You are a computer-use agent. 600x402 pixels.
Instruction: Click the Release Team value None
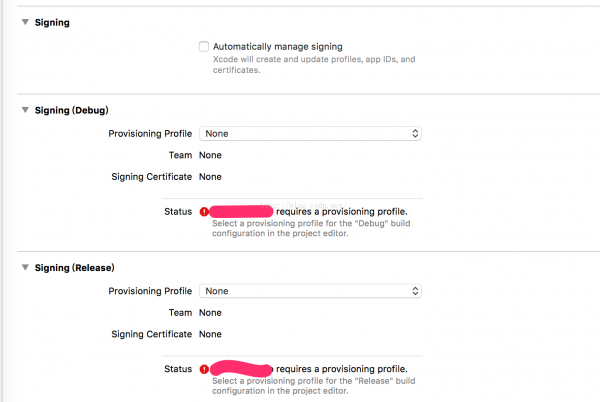[x=210, y=313]
